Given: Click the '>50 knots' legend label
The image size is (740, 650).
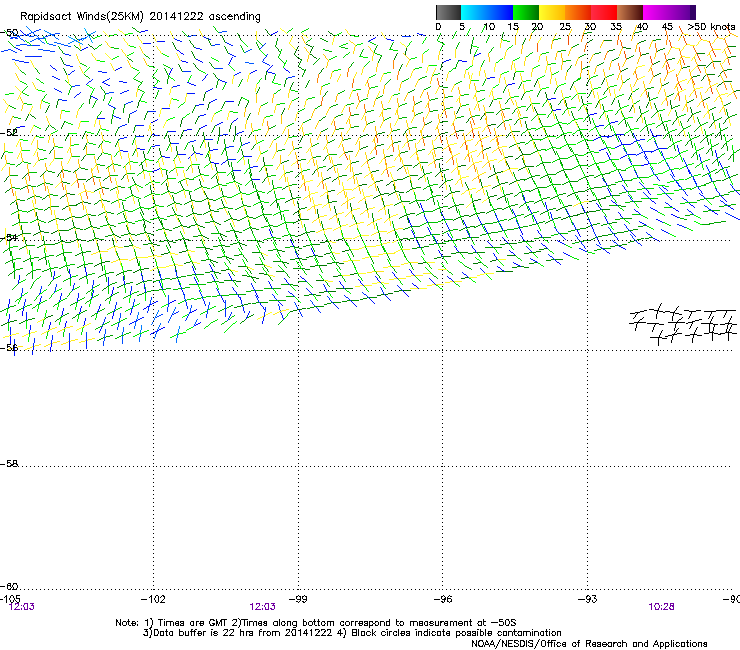Looking at the screenshot, I should (711, 27).
